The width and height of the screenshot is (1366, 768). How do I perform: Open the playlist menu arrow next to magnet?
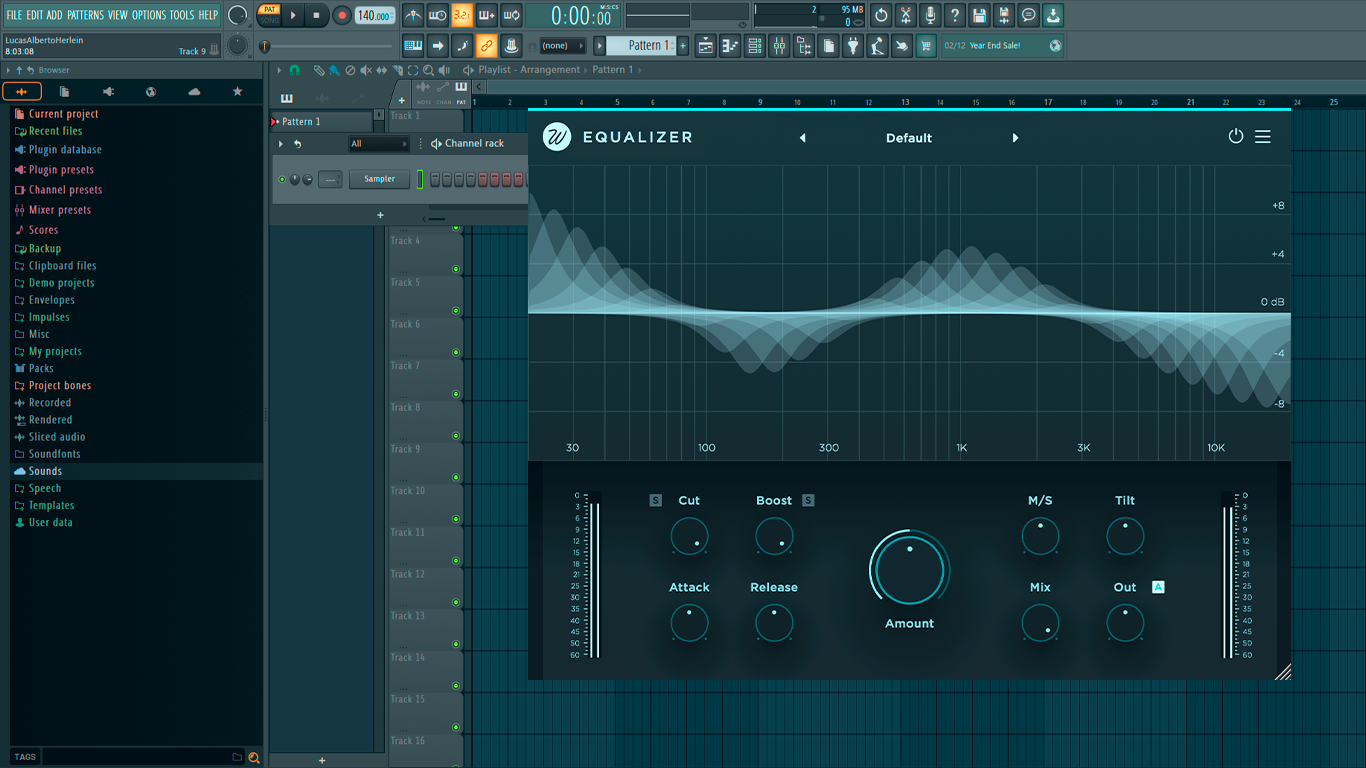[x=280, y=70]
